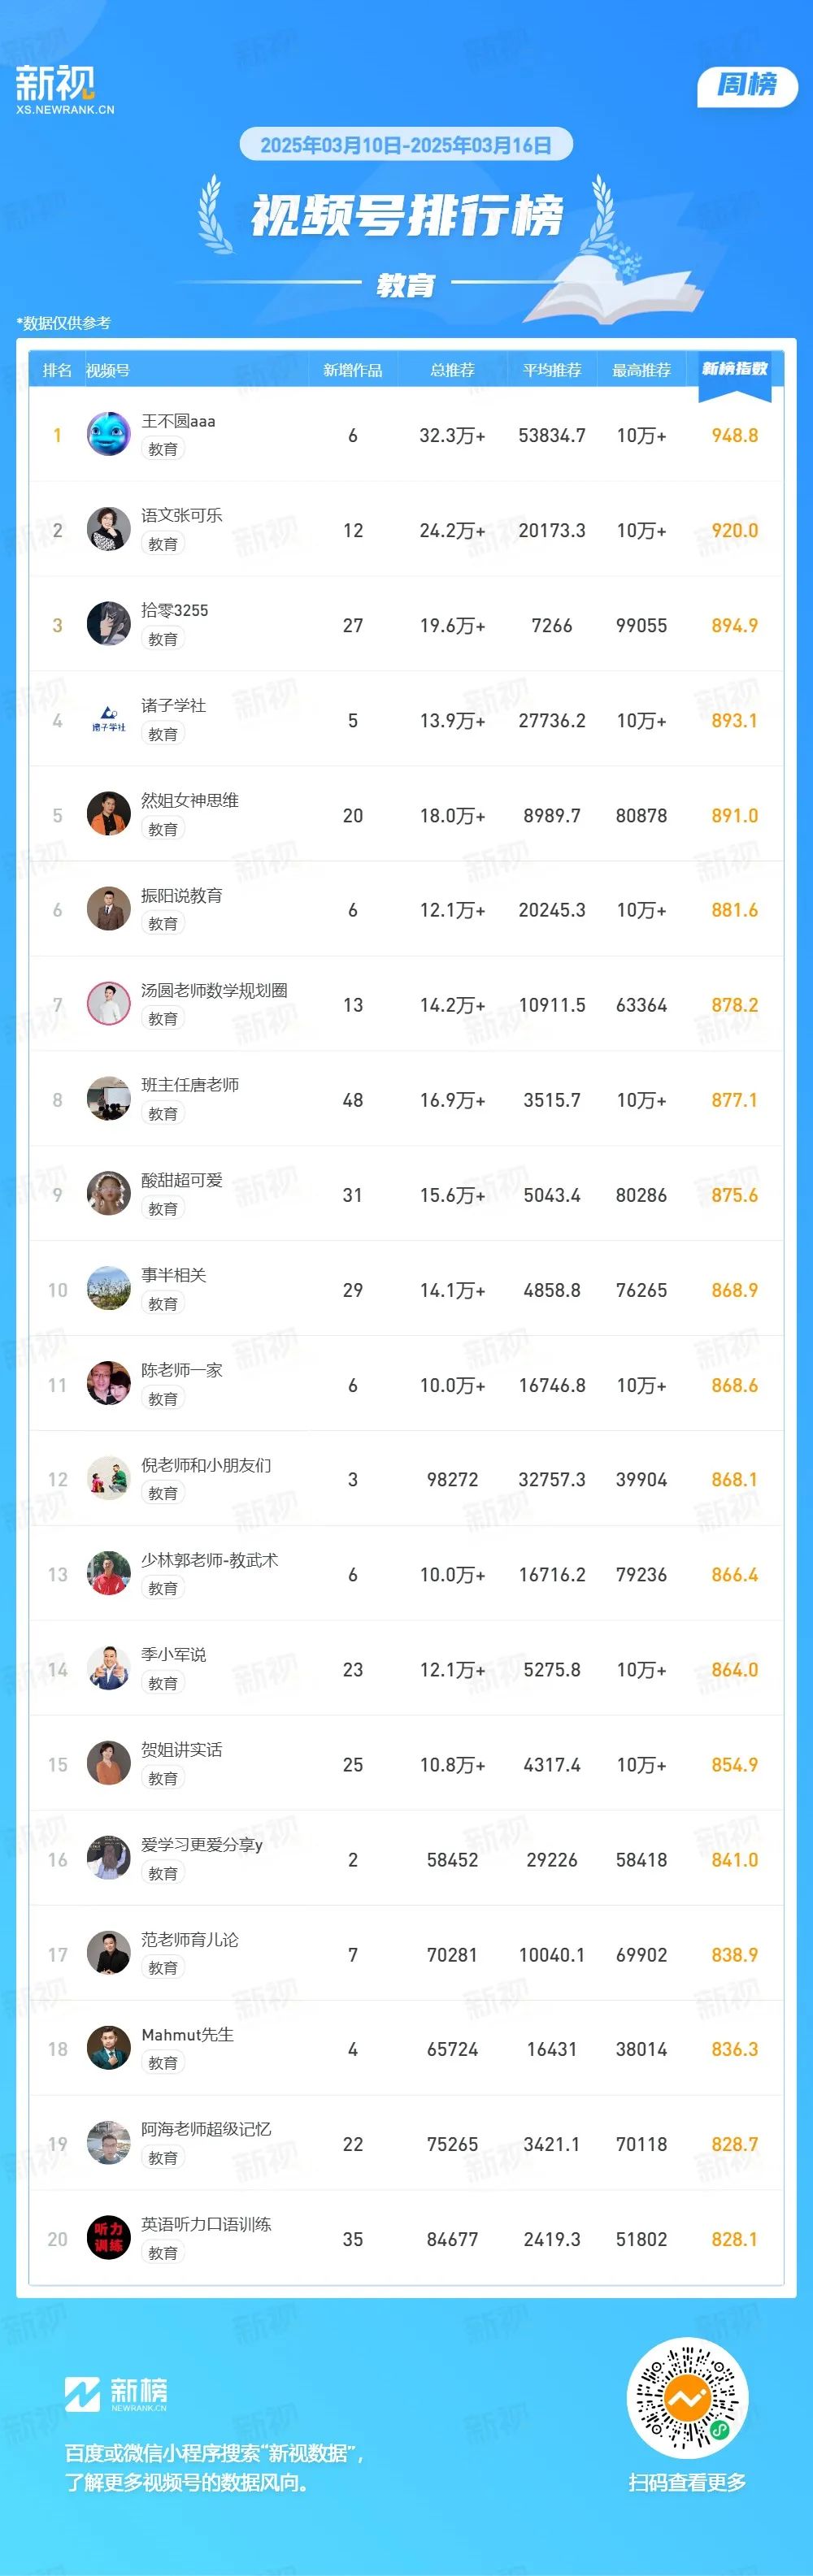Viewport: 813px width, 2576px height.
Task: Click the 诸子学社 logo avatar
Action: click(x=109, y=719)
